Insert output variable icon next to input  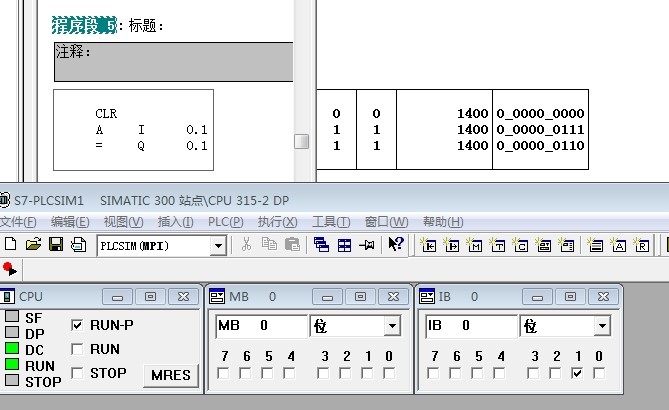click(x=451, y=245)
